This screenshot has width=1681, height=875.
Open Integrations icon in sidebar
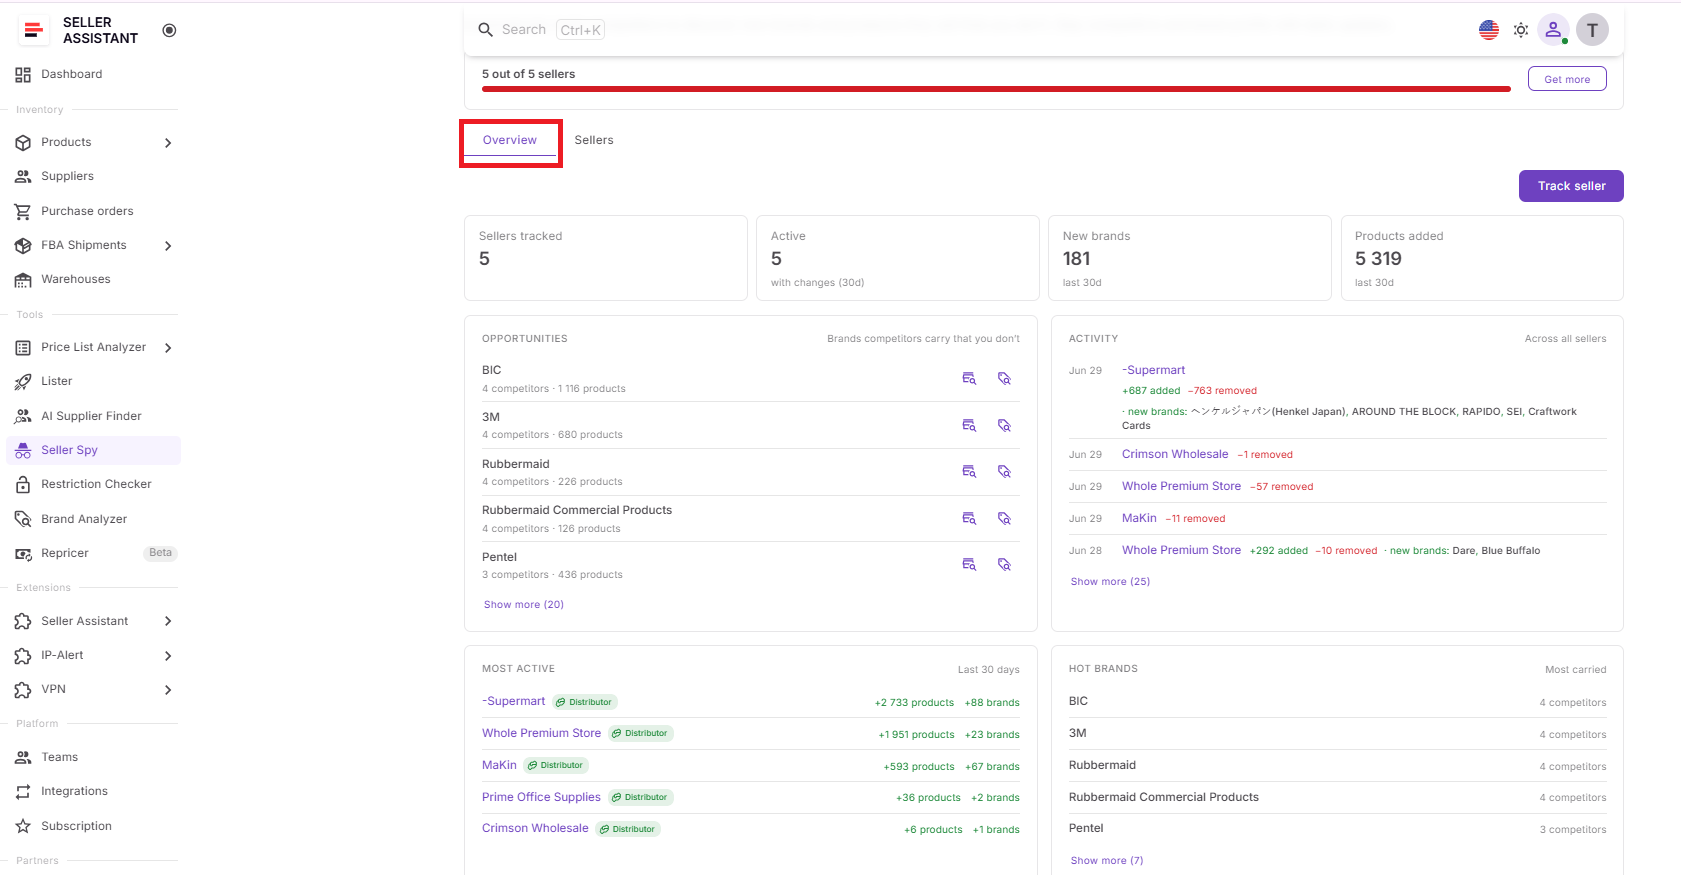point(23,792)
